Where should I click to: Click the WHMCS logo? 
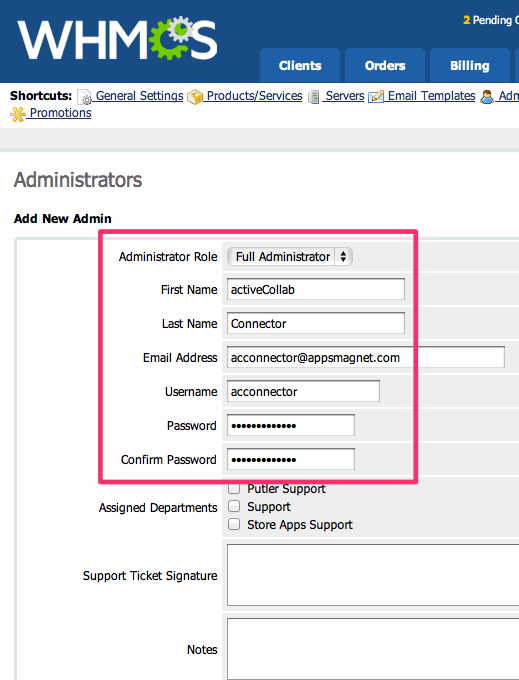coord(117,39)
